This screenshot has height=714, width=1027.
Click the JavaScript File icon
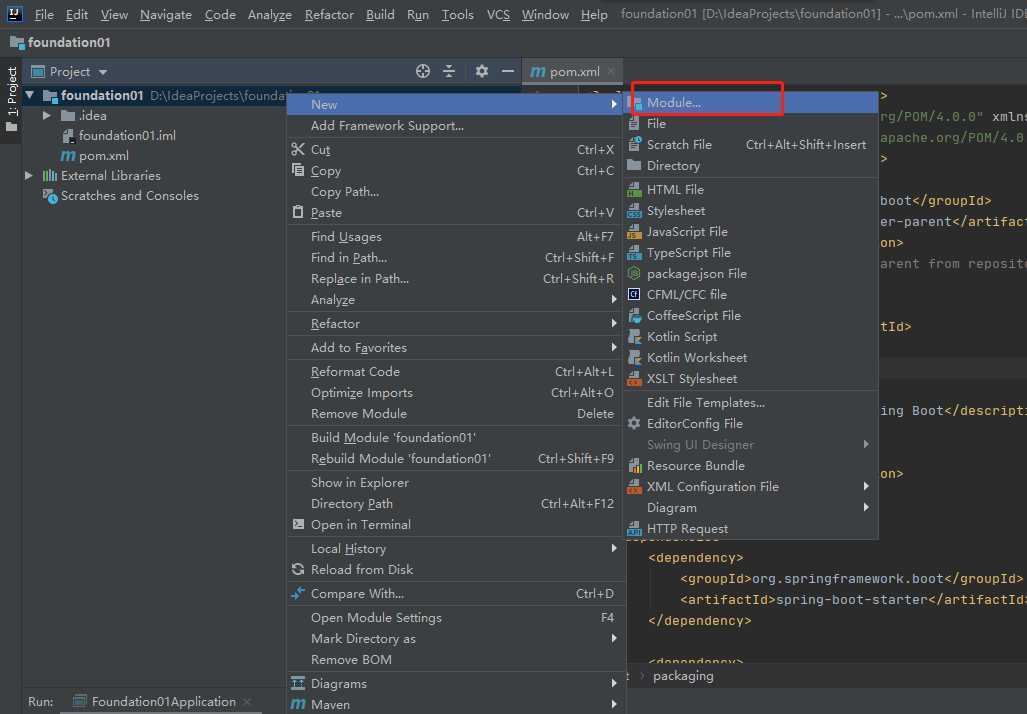coord(634,231)
